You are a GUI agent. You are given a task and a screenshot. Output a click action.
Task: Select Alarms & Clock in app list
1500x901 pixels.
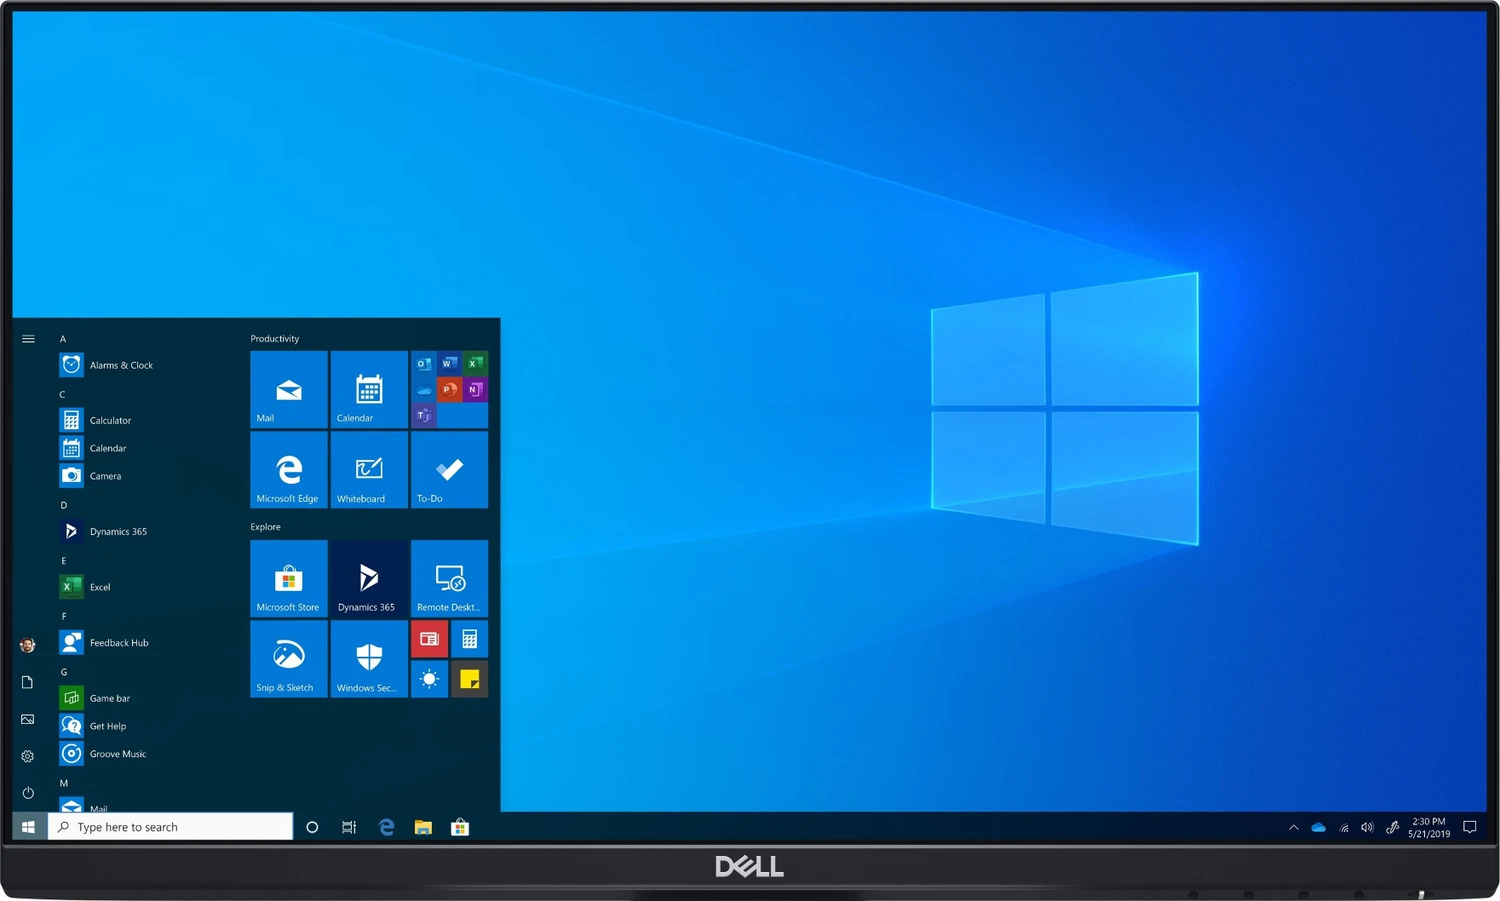pyautogui.click(x=121, y=365)
